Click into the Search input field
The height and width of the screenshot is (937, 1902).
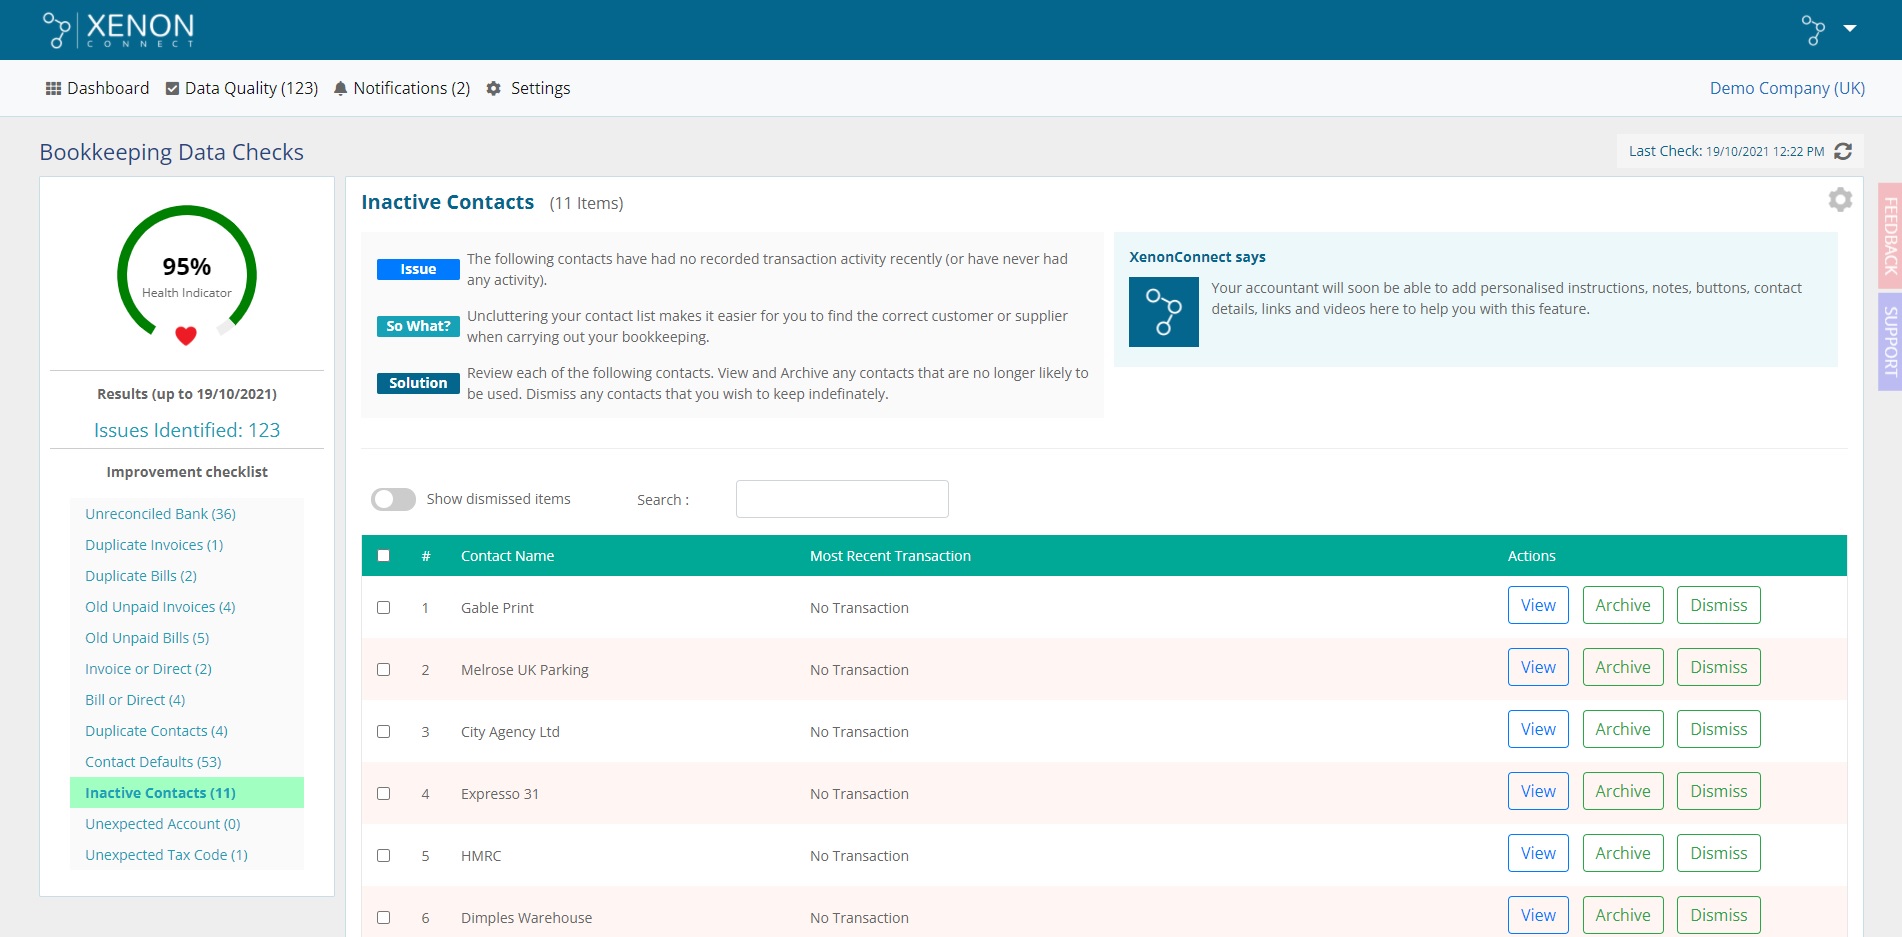841,499
